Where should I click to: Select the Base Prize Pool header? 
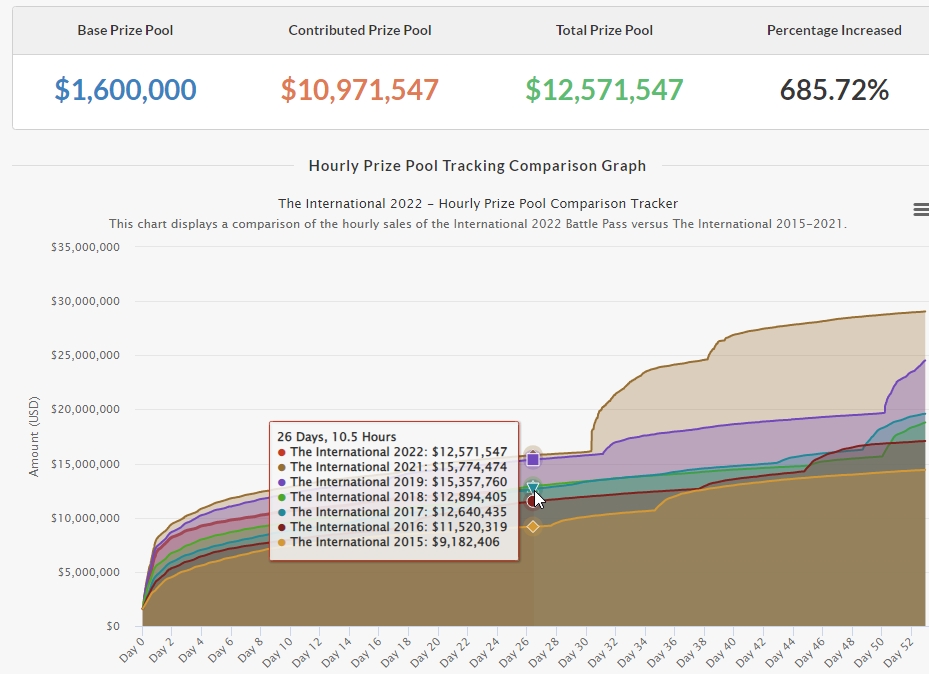(125, 30)
